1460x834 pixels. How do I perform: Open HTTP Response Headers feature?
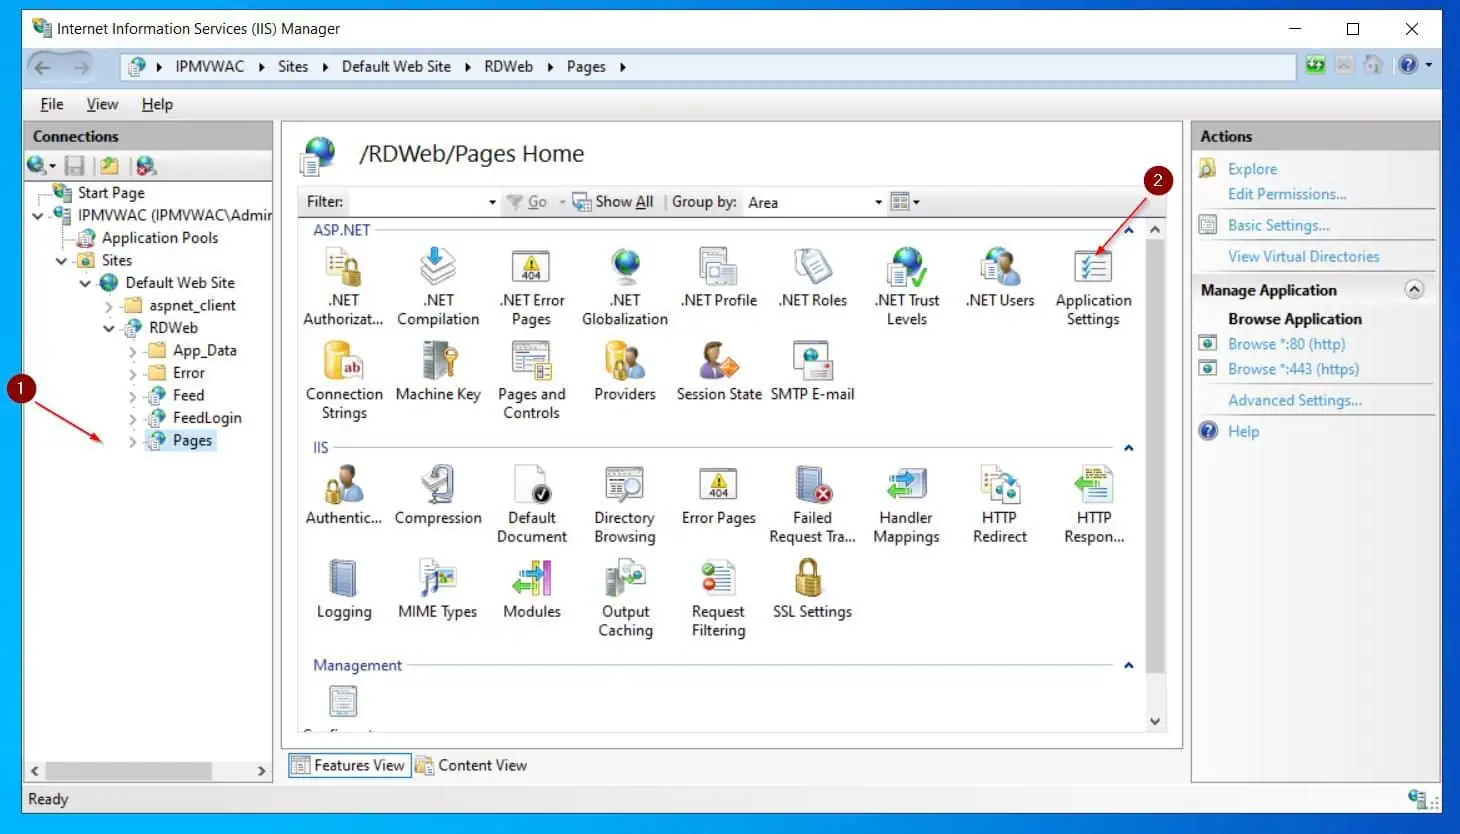click(1094, 505)
